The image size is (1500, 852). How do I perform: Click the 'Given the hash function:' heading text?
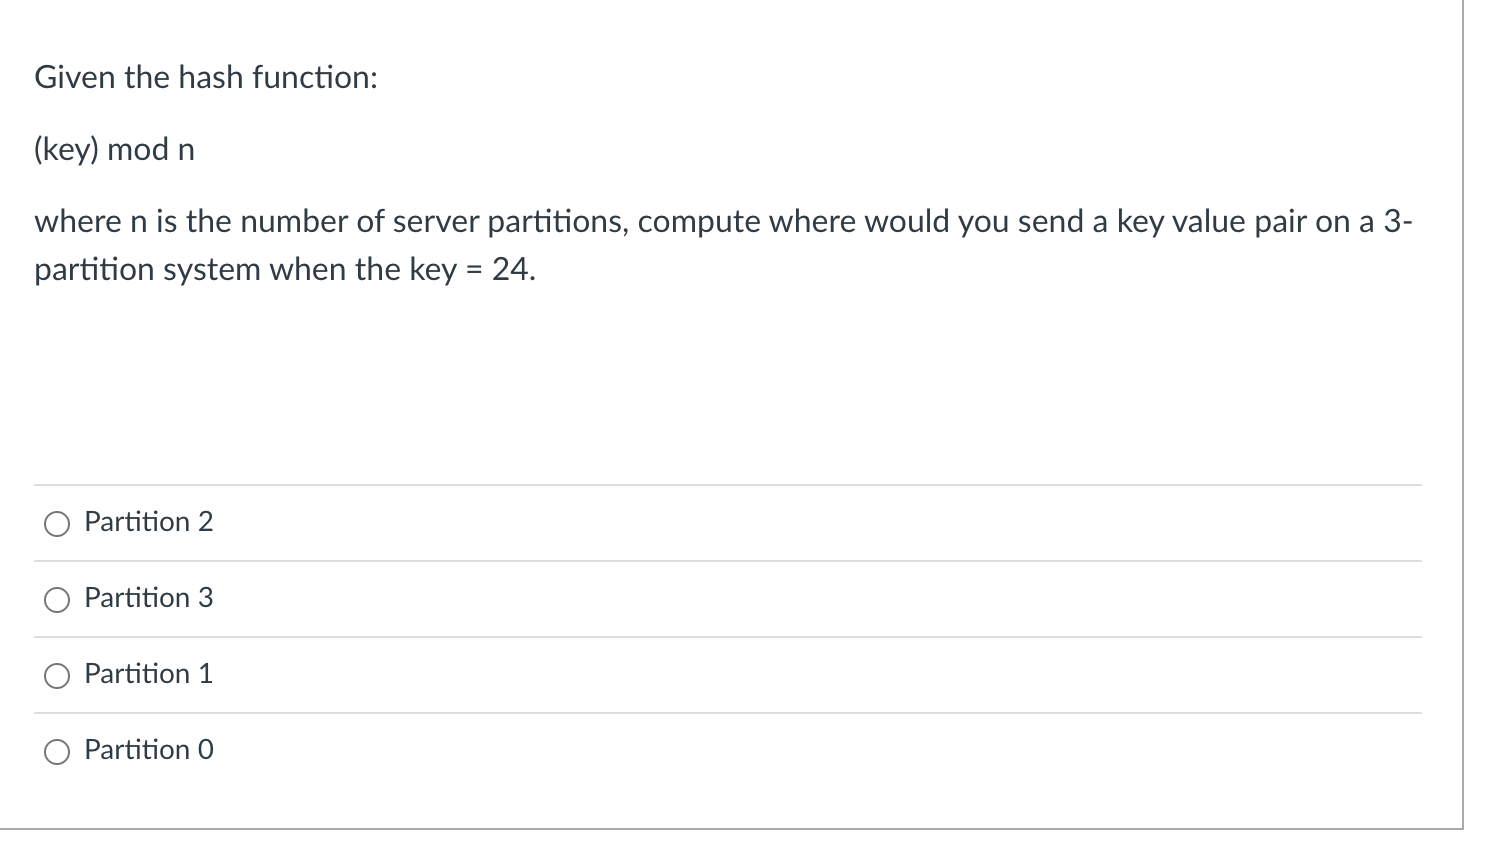click(x=206, y=77)
